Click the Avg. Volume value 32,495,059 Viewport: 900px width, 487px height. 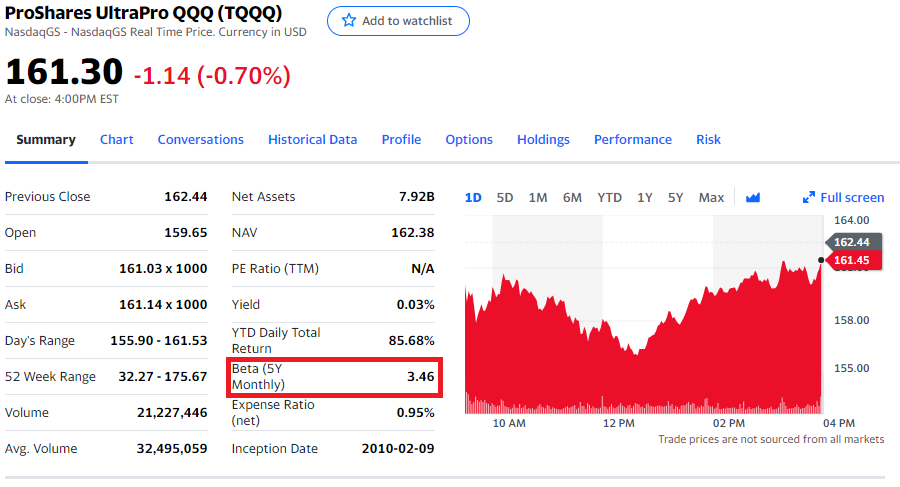click(x=172, y=449)
